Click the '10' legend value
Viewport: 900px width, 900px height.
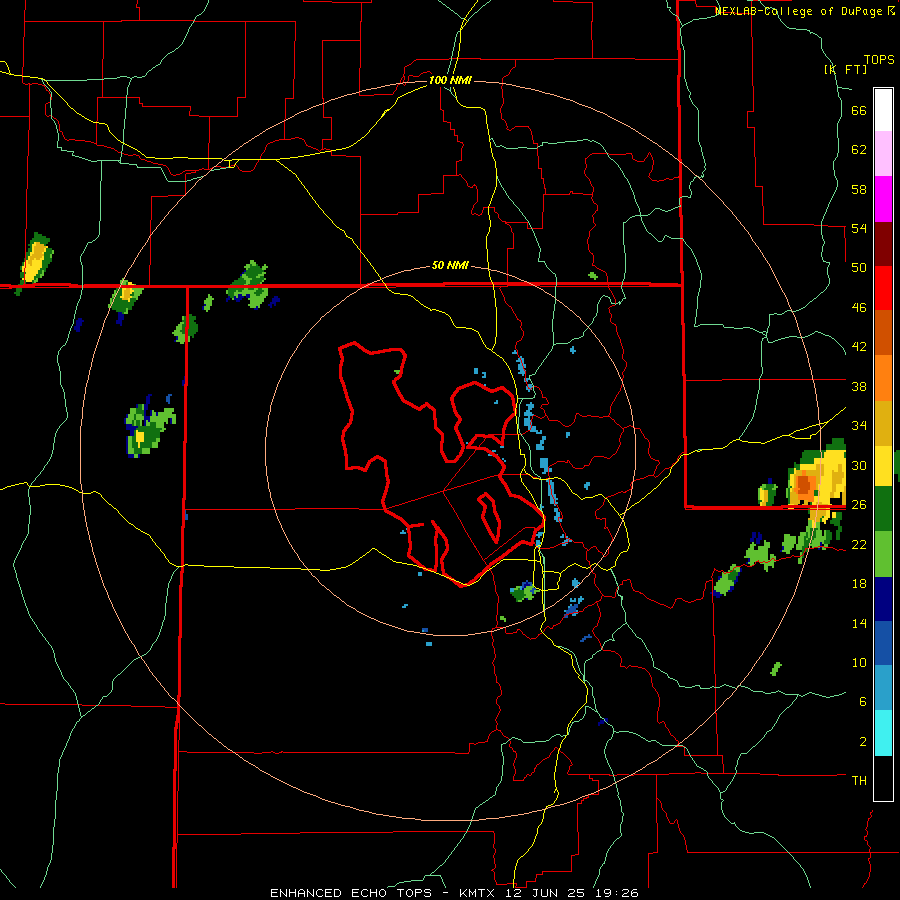point(859,663)
